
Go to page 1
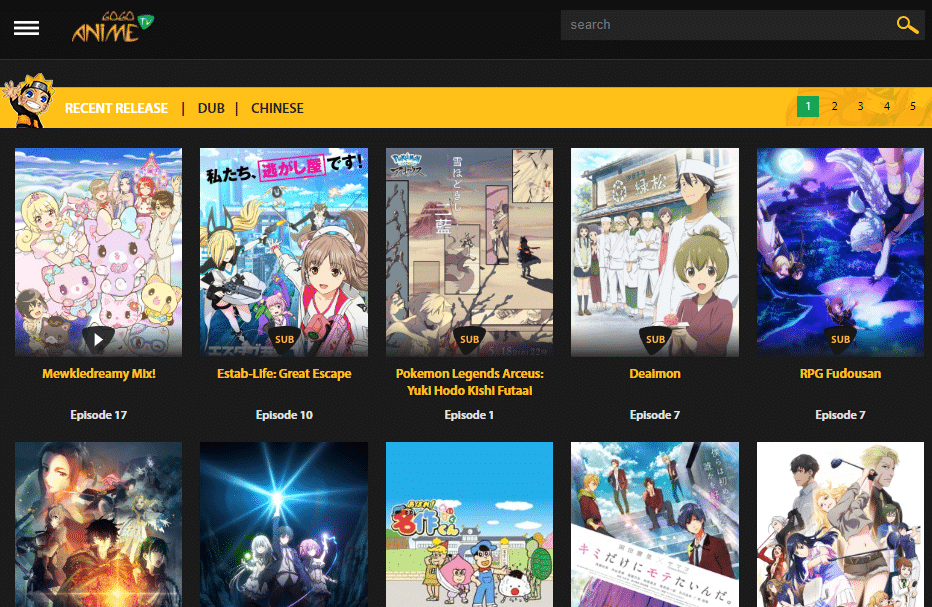pos(808,106)
